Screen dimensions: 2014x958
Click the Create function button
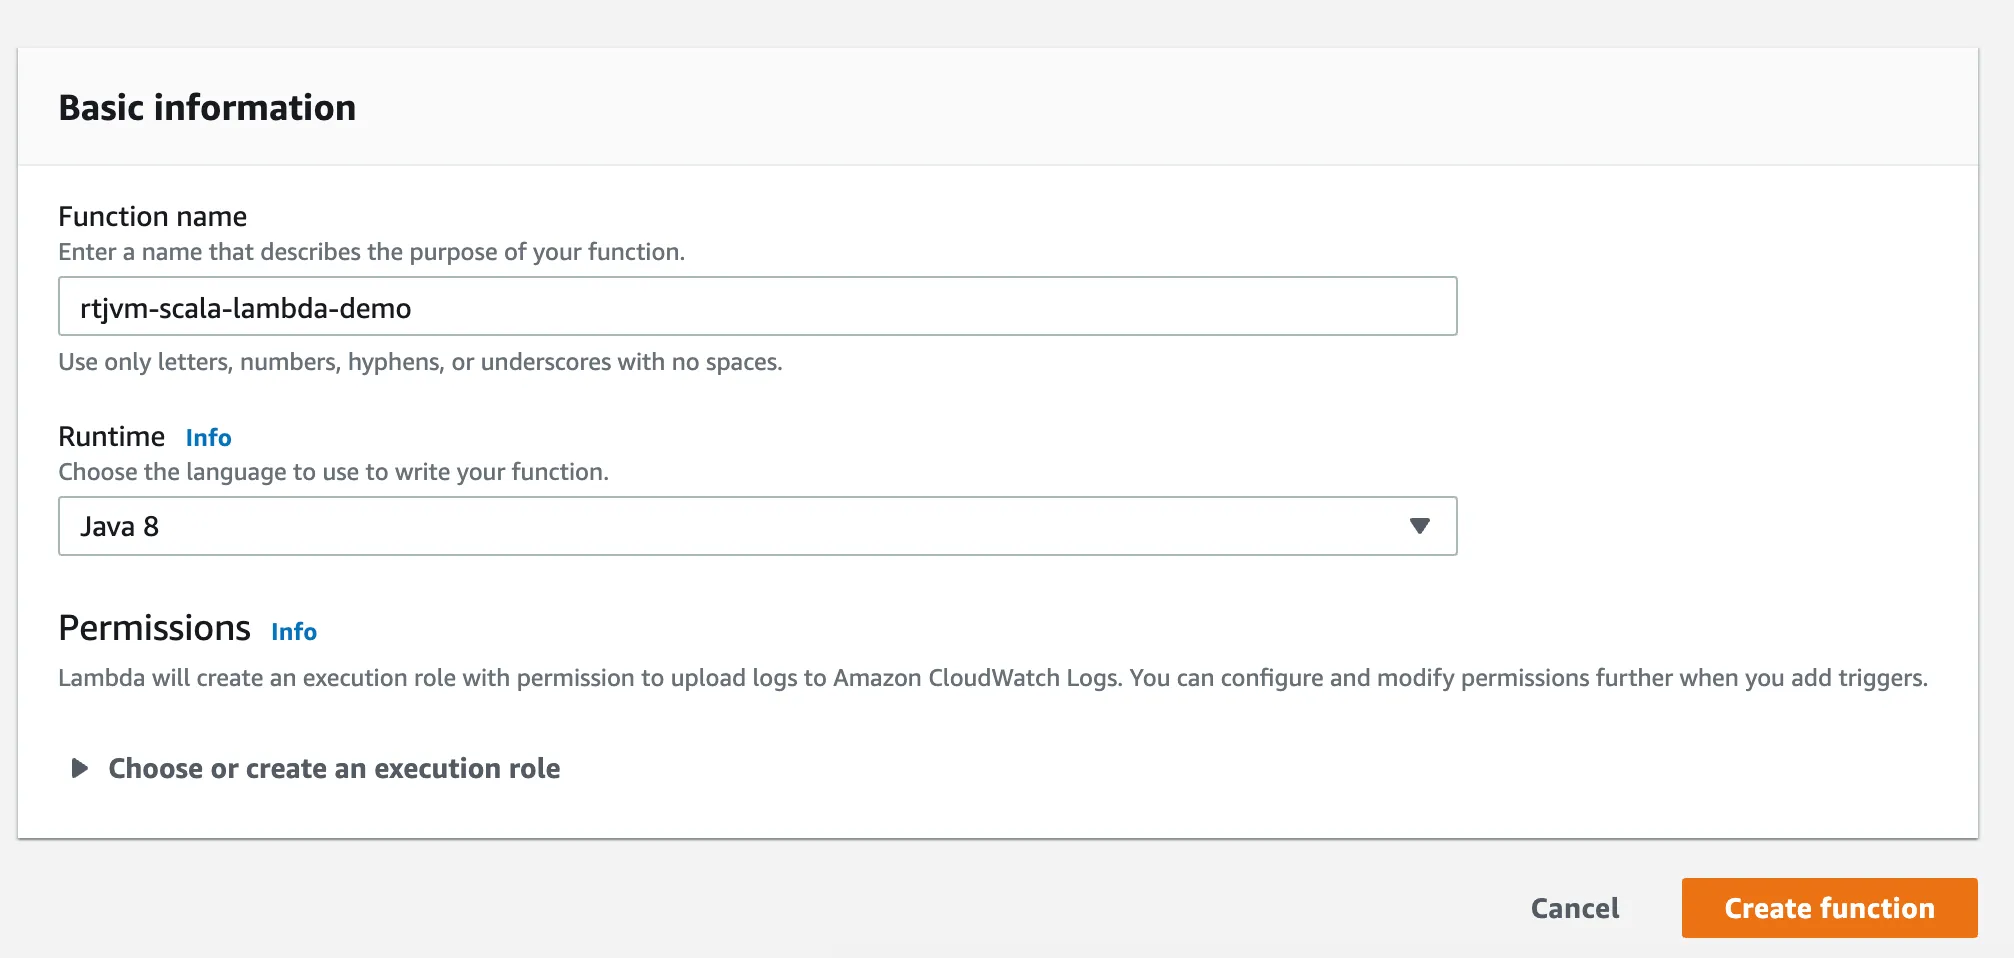pyautogui.click(x=1828, y=907)
